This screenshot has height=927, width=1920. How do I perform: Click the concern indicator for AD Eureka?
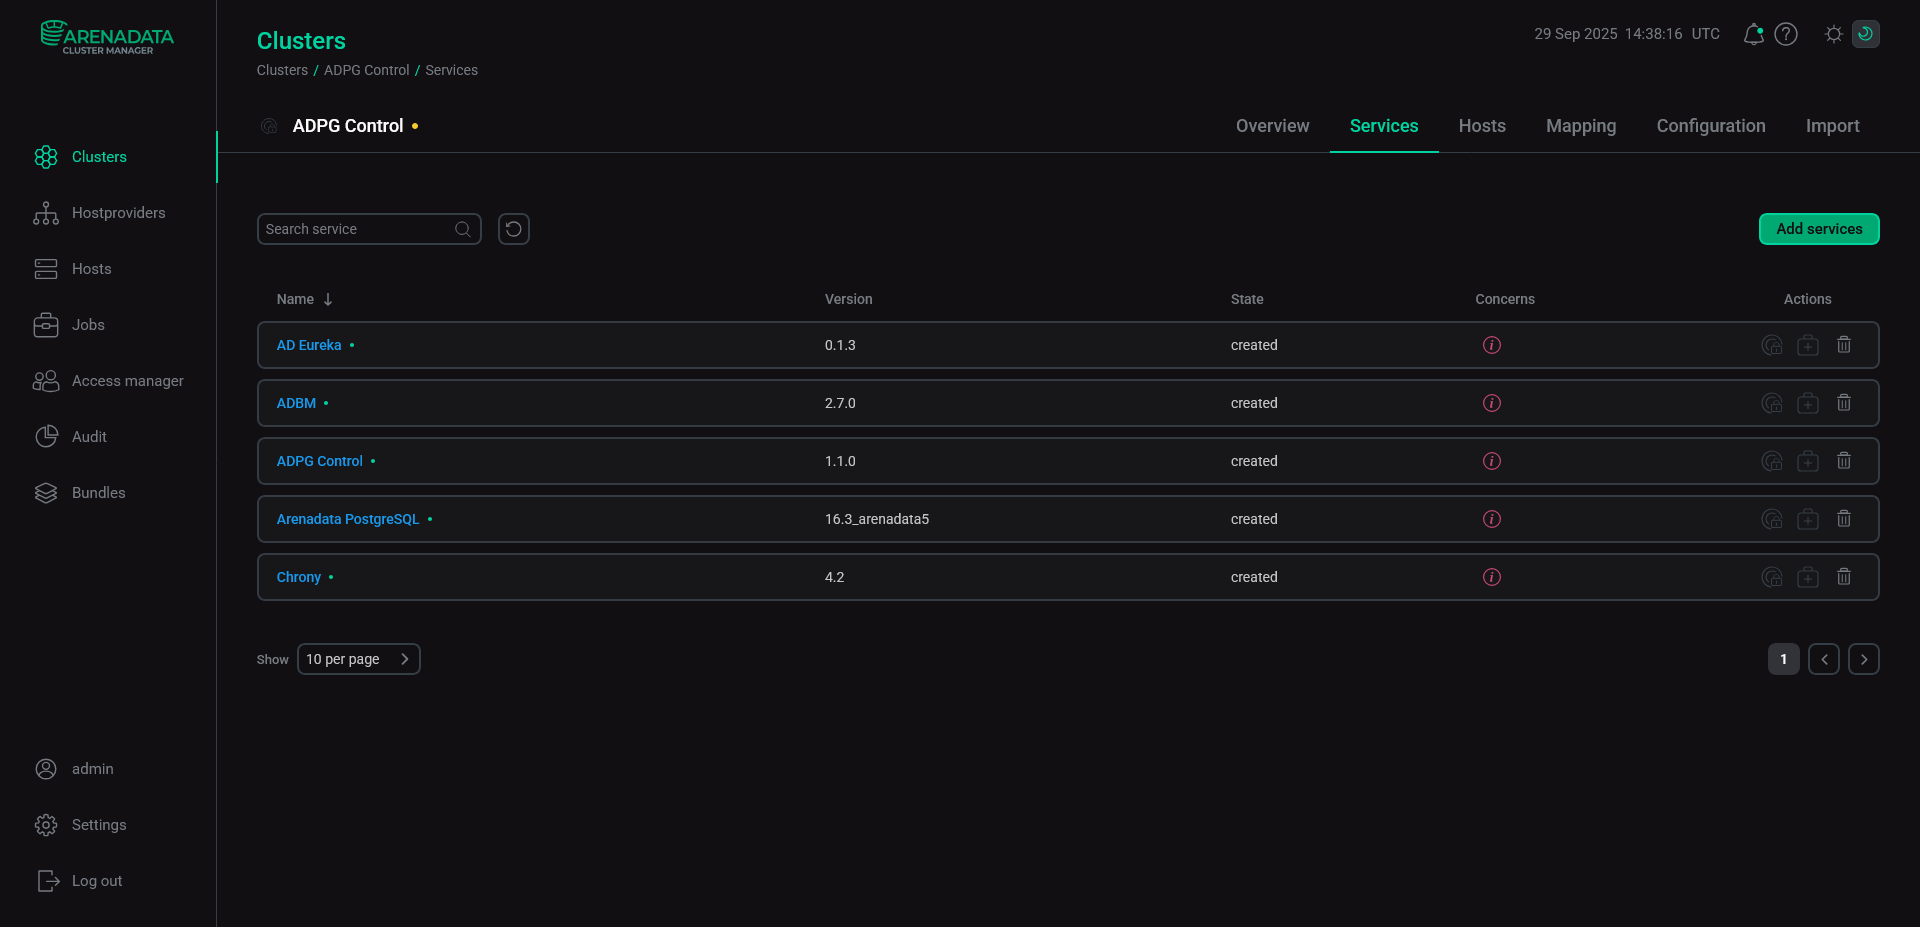[1491, 344]
